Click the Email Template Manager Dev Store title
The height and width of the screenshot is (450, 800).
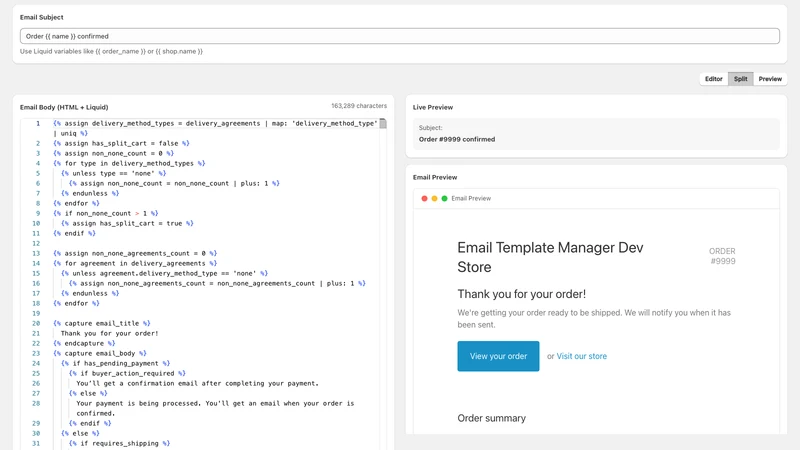pyautogui.click(x=550, y=257)
